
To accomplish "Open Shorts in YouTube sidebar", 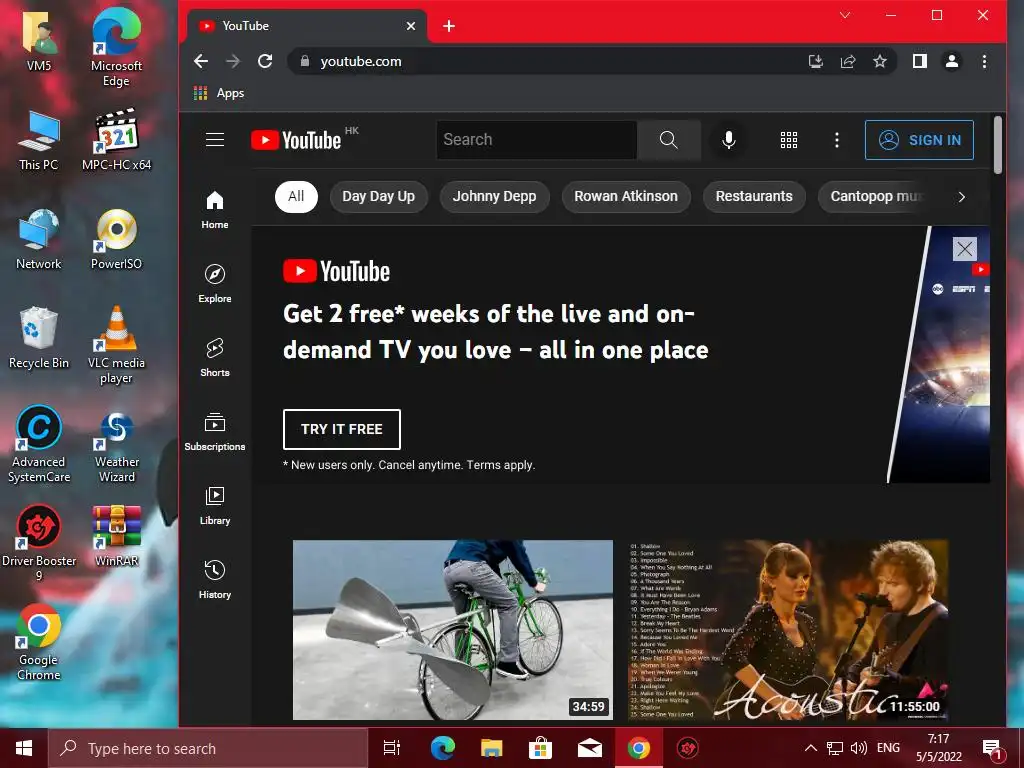I will [x=215, y=357].
